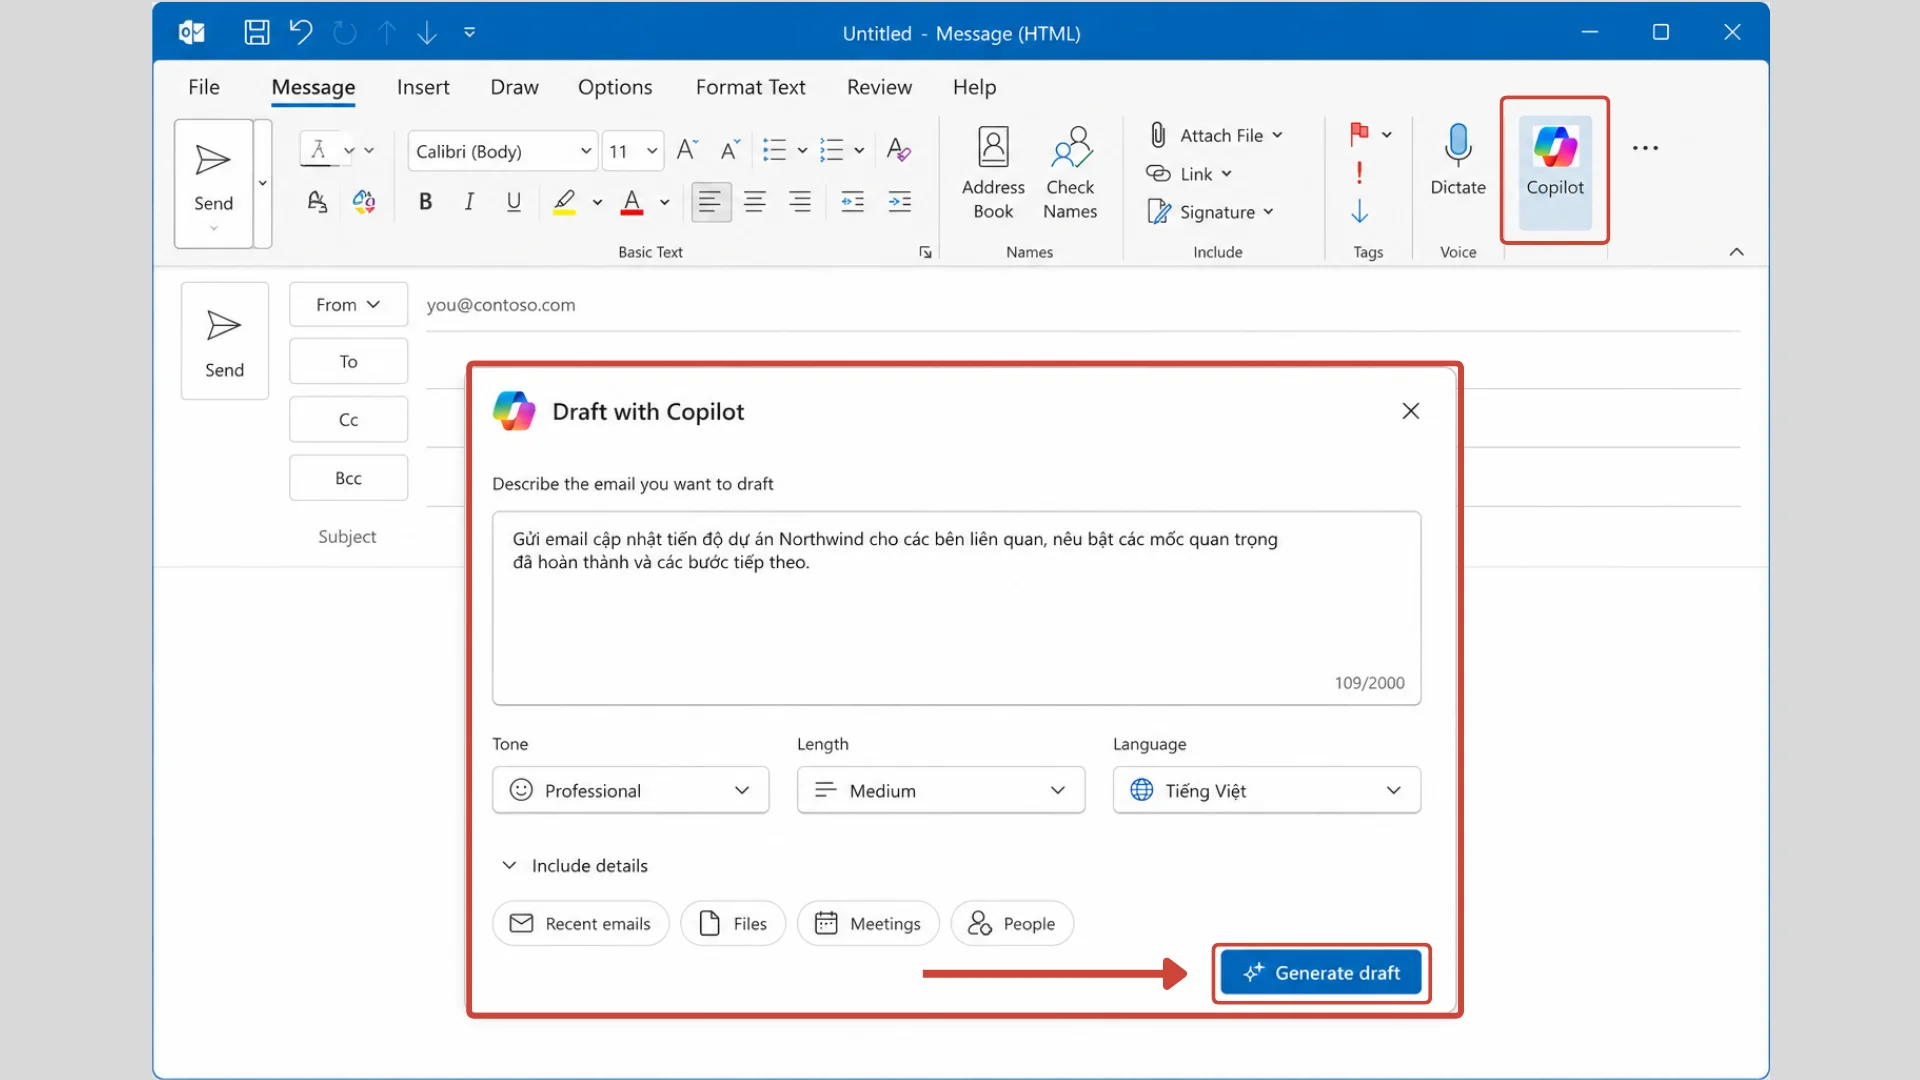This screenshot has width=1920, height=1080.
Task: Open the Language dropdown set to Tiếng Việt
Action: click(x=1266, y=790)
